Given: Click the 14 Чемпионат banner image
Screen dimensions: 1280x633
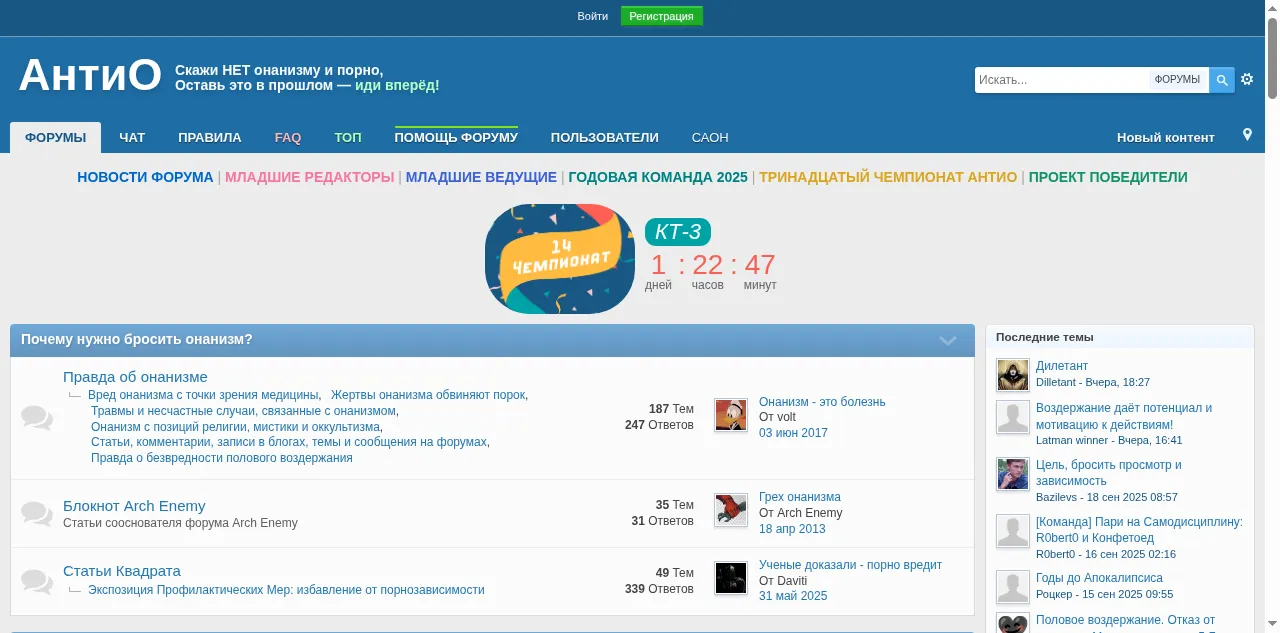Looking at the screenshot, I should coord(560,258).
